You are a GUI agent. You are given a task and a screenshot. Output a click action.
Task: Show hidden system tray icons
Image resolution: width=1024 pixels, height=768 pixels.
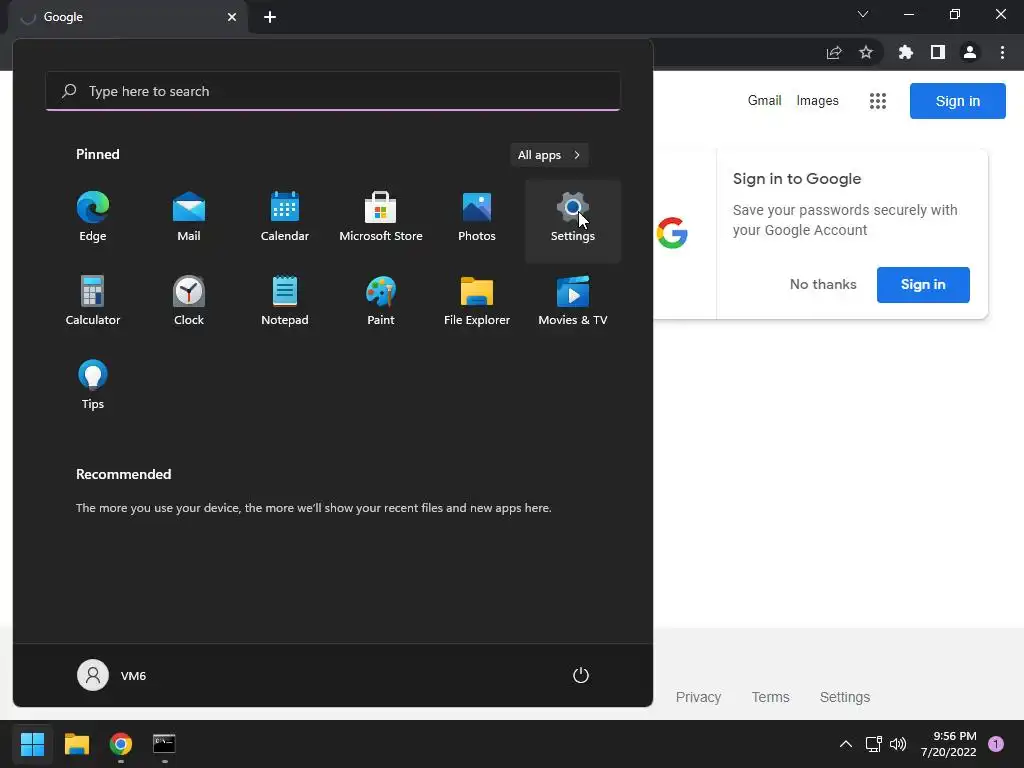846,744
